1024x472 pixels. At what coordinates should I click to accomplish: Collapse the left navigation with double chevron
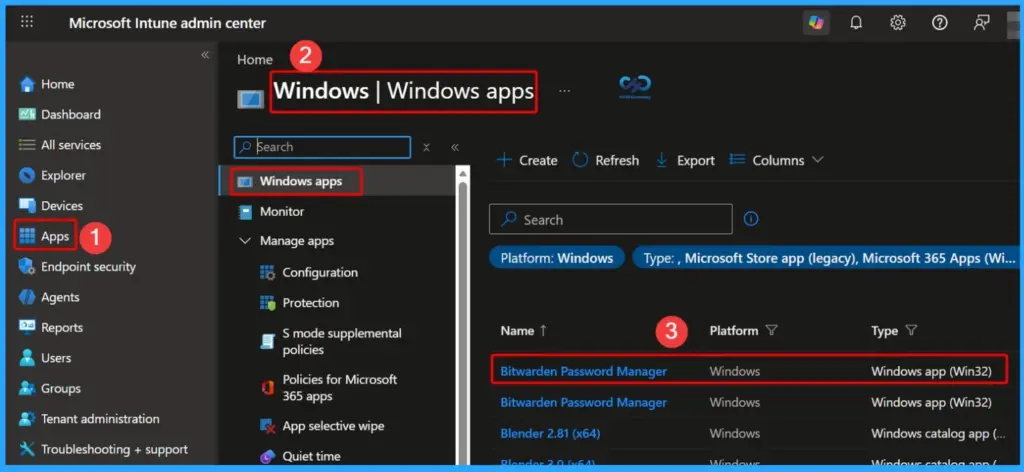tap(205, 55)
